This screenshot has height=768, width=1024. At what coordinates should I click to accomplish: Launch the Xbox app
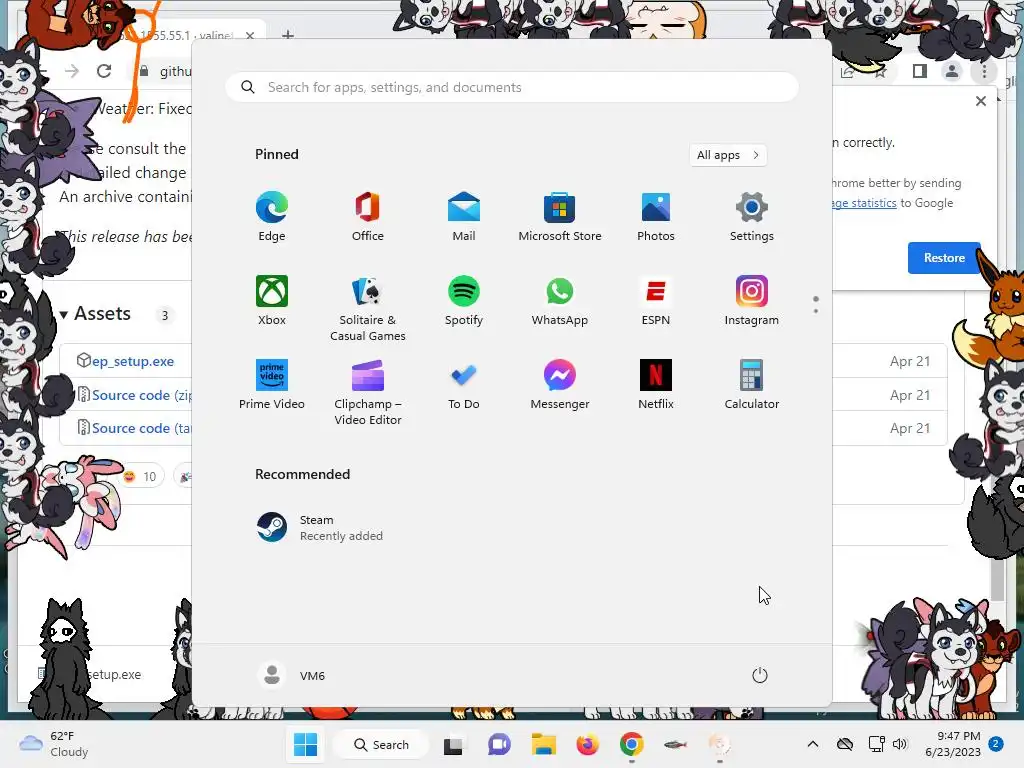(x=272, y=301)
